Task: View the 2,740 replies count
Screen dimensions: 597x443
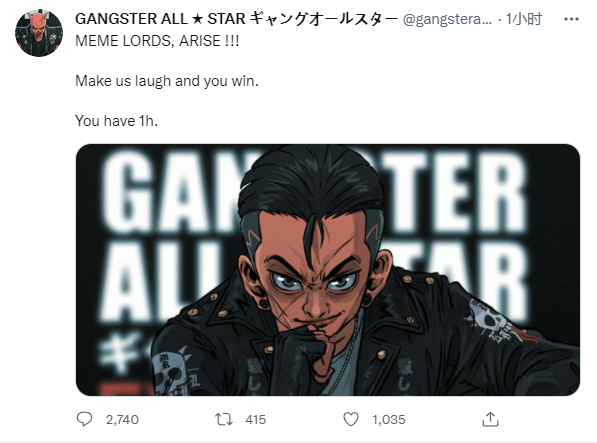Action: tap(122, 420)
